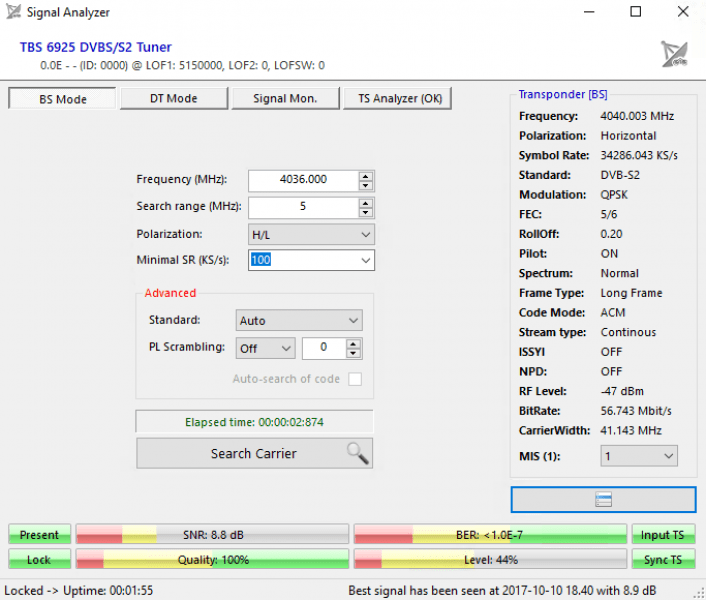This screenshot has width=706, height=600.
Task: Minimize the Signal Analyzer window
Action: [x=589, y=12]
